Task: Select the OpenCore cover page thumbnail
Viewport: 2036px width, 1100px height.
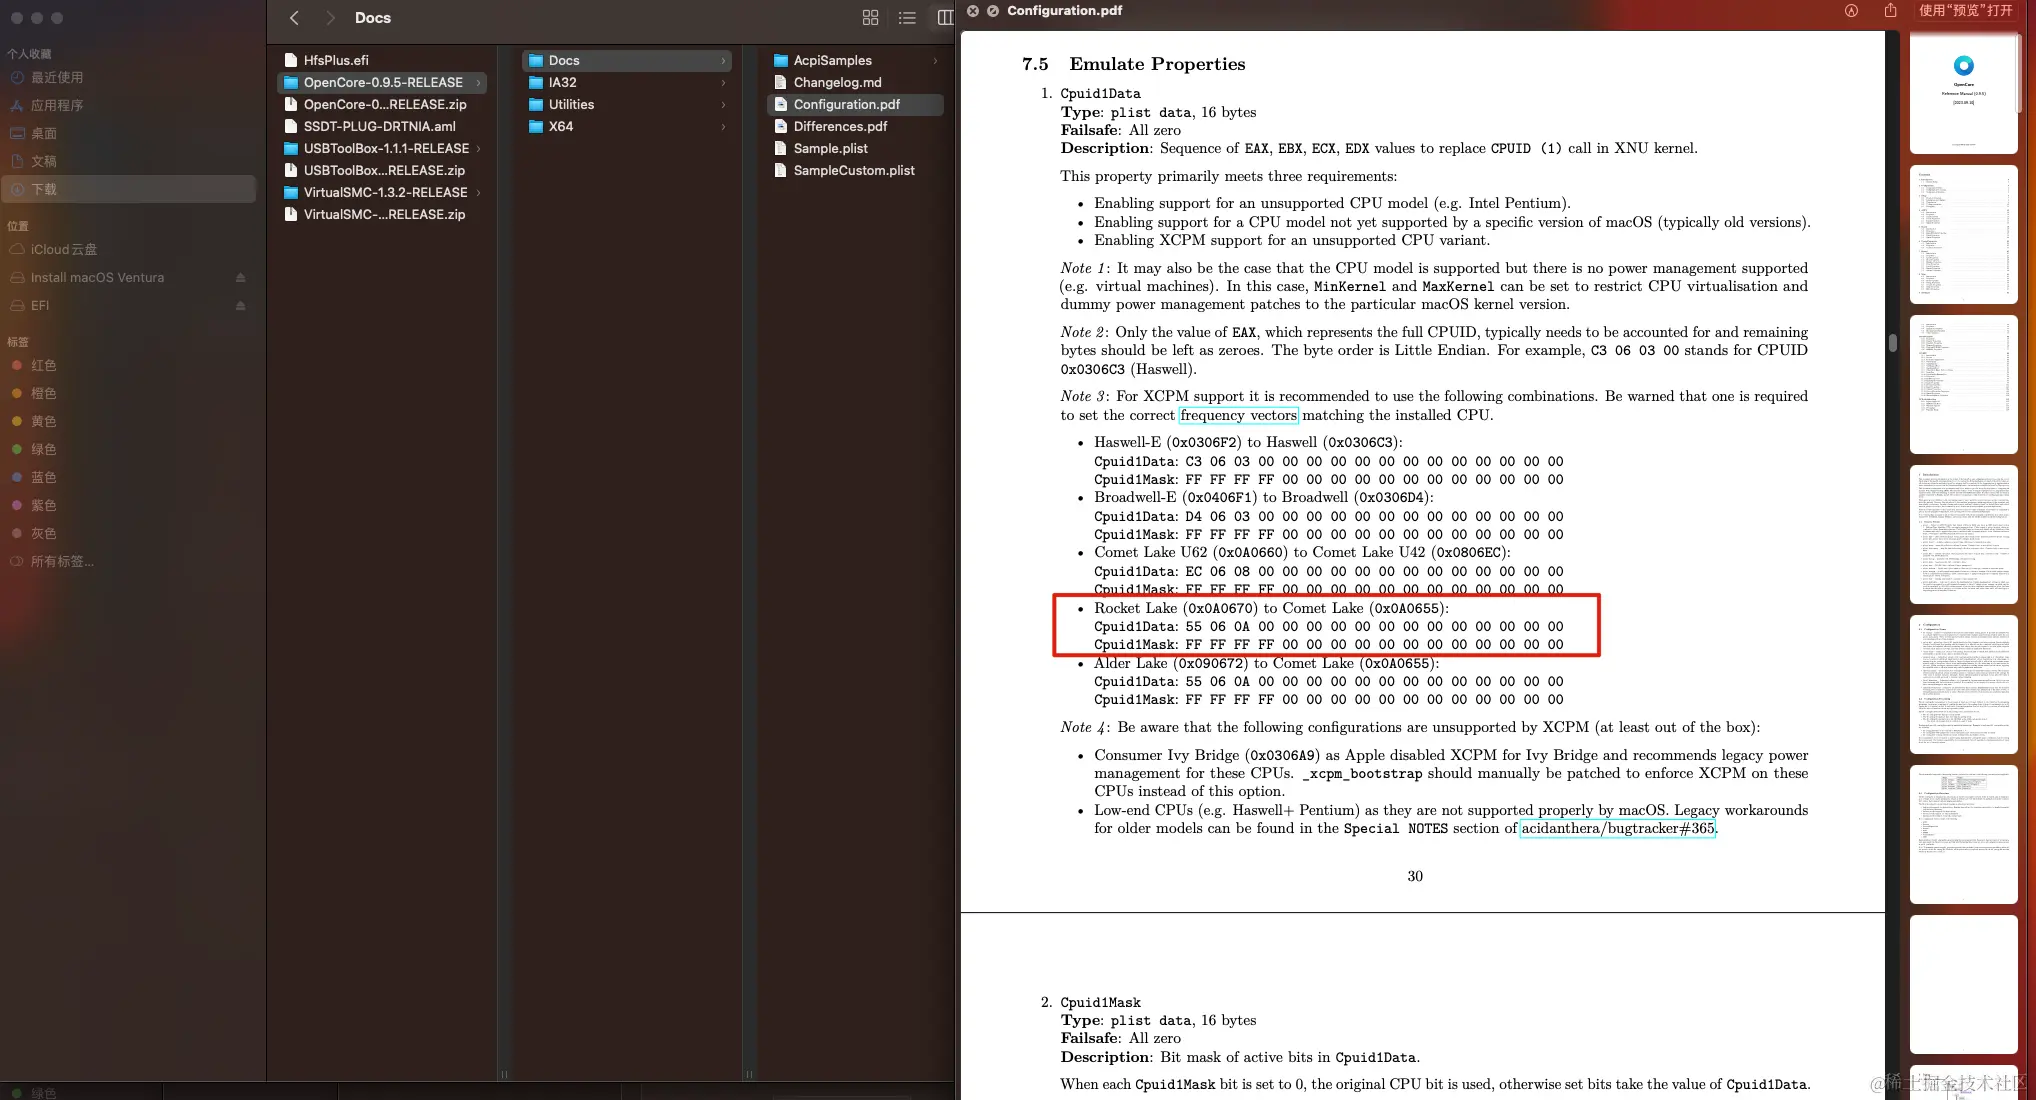Action: point(1963,92)
